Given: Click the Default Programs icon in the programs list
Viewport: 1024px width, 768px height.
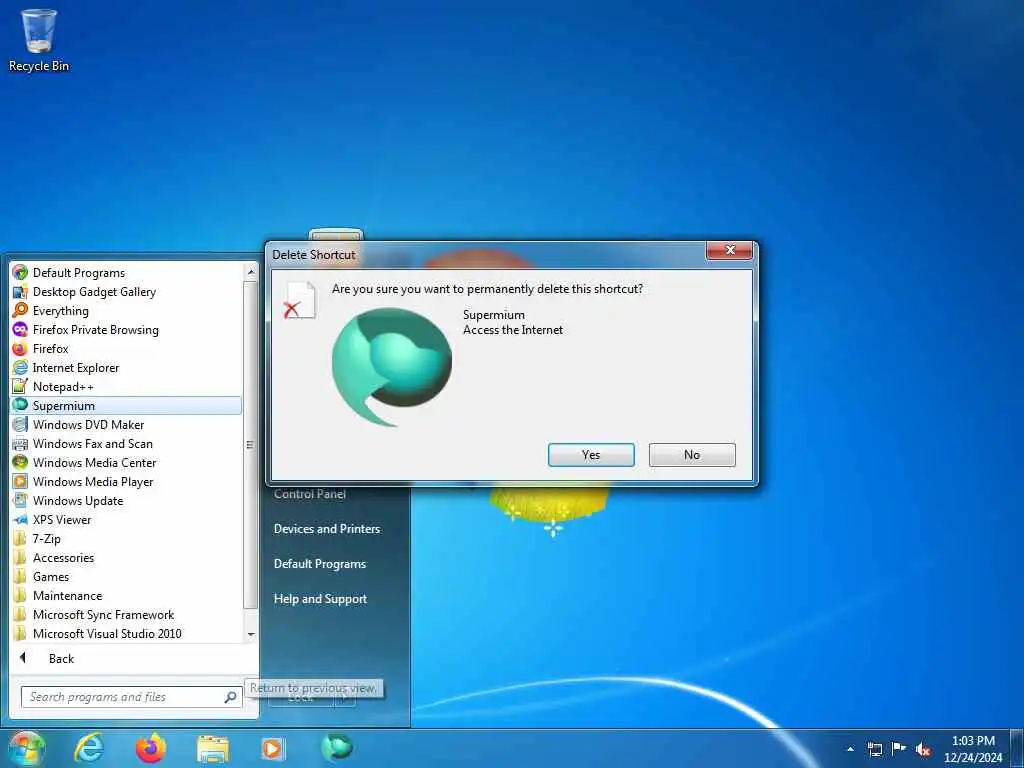Looking at the screenshot, I should [20, 272].
